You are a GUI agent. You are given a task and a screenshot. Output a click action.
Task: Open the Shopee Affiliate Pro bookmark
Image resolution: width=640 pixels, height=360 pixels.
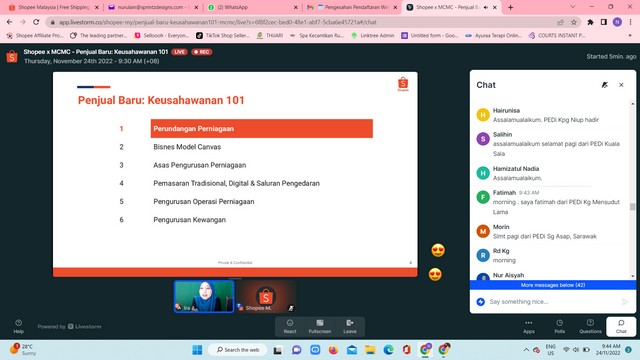[35, 36]
